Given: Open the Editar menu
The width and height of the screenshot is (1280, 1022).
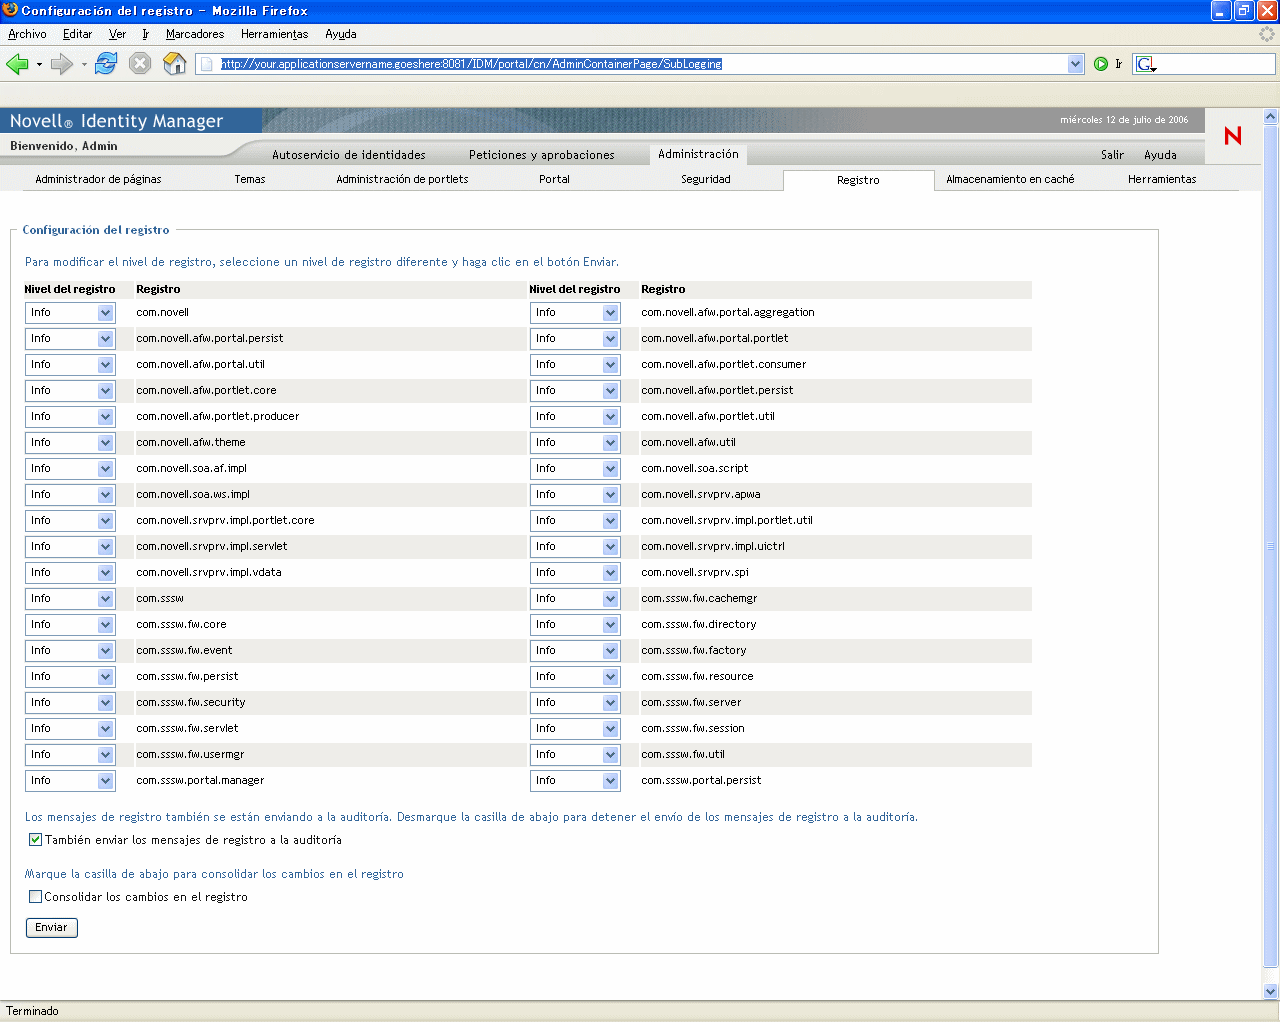Looking at the screenshot, I should pyautogui.click(x=77, y=34).
